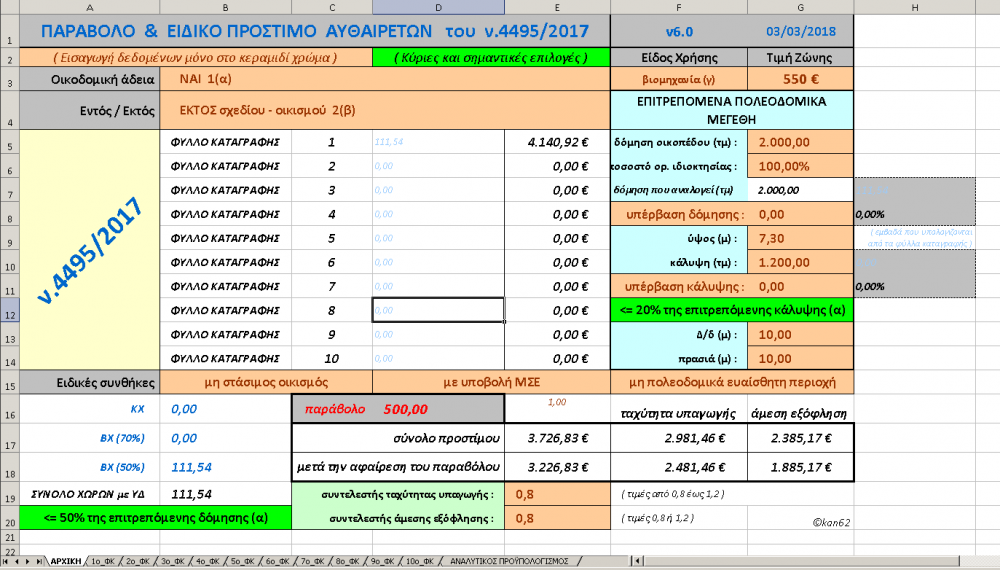The image size is (1000, 570).
Task: Click the last-sheet navigation arrow
Action: [39, 561]
